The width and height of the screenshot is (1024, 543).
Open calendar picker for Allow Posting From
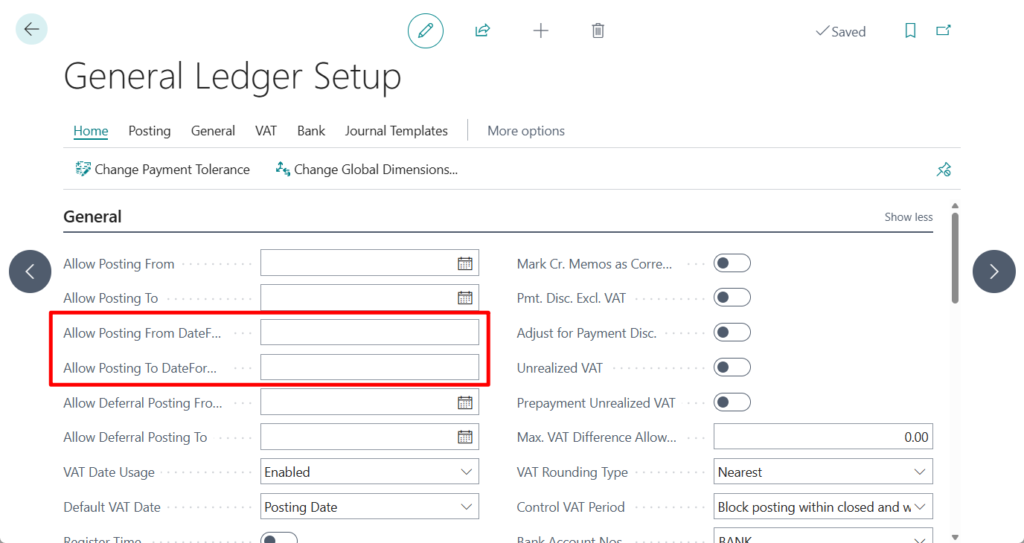[x=465, y=264]
